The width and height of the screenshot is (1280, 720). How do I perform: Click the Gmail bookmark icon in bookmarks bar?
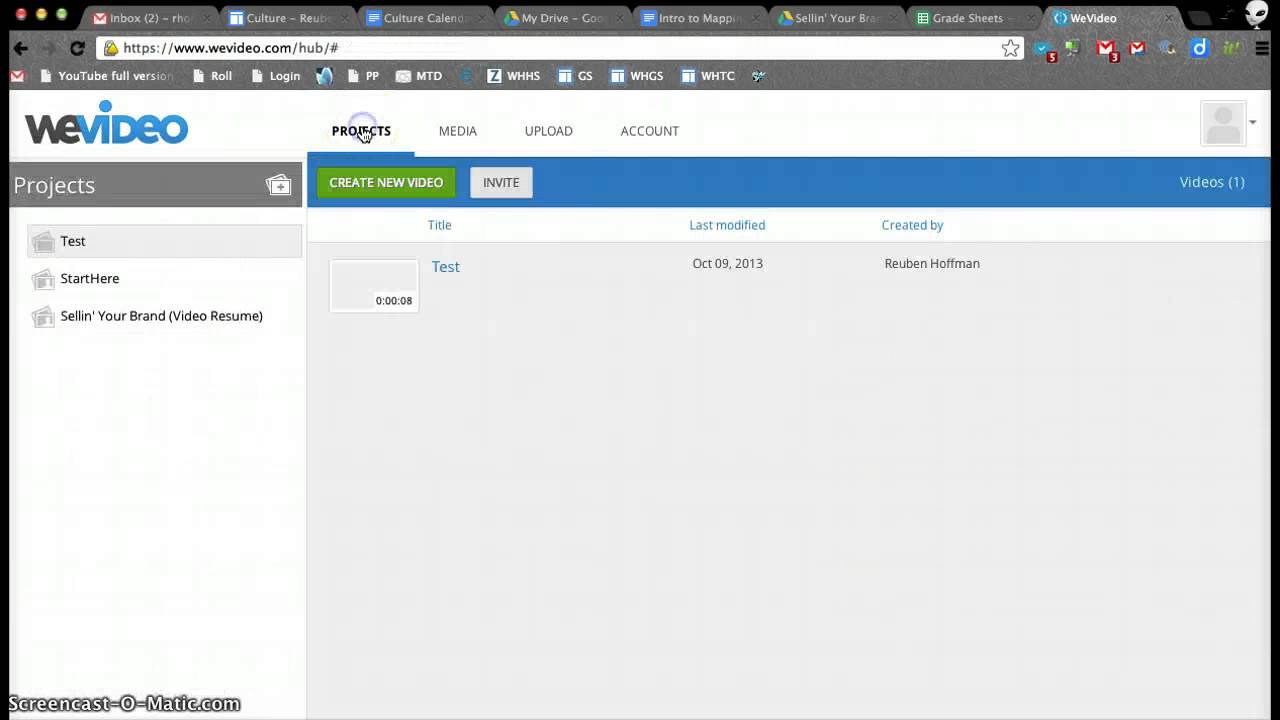(17, 76)
